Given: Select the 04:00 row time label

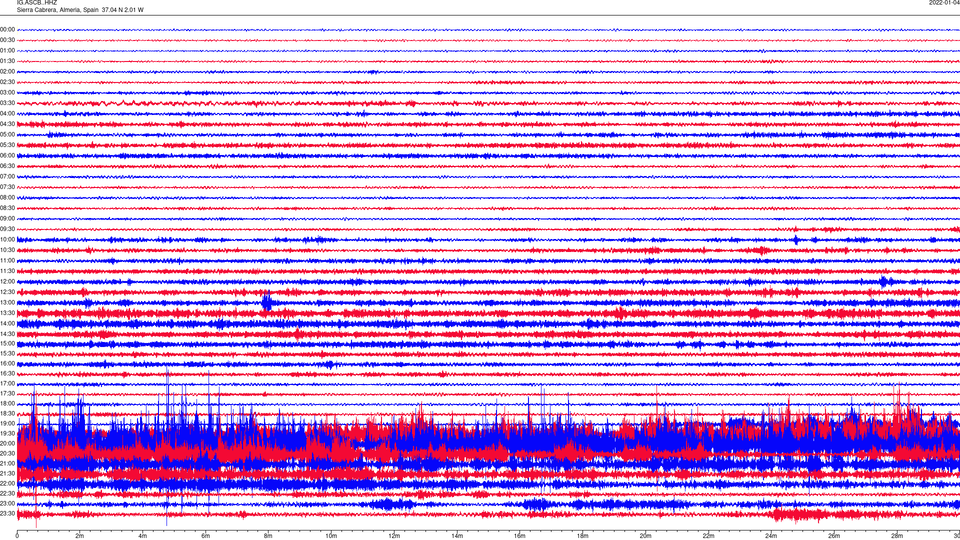Looking at the screenshot, I should click(7, 113).
